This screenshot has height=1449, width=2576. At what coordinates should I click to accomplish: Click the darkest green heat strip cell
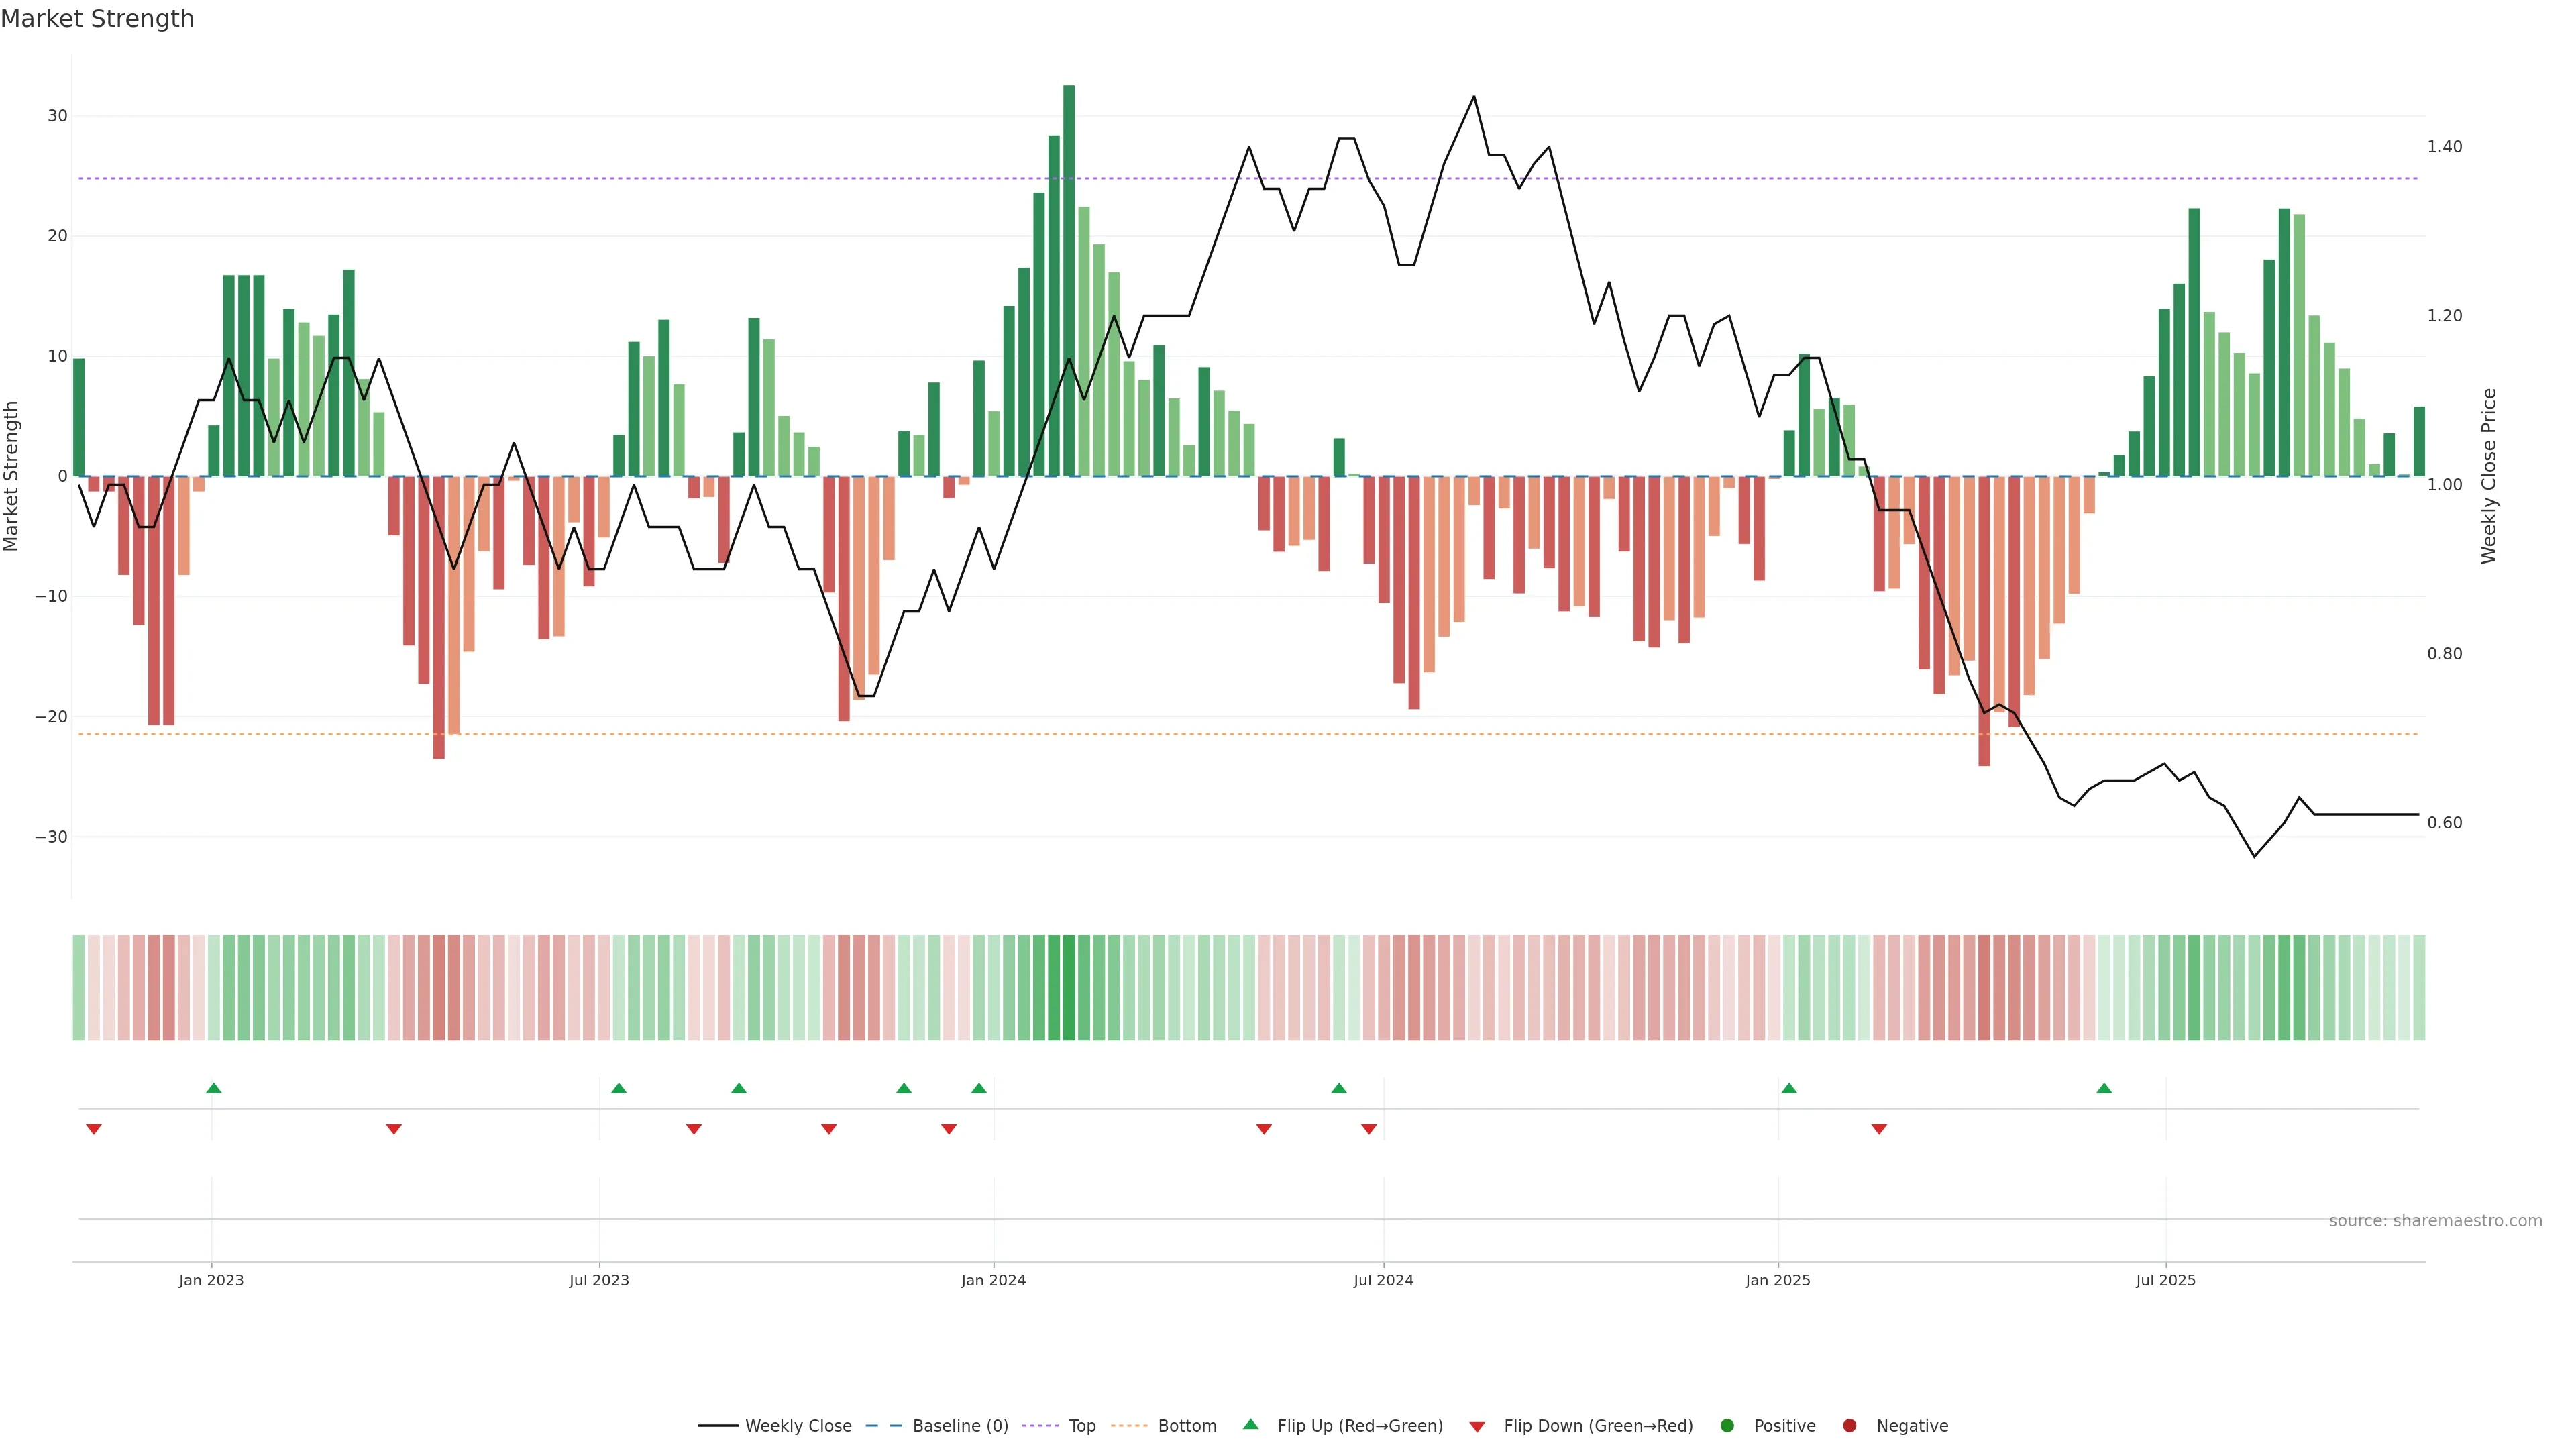pos(1069,987)
